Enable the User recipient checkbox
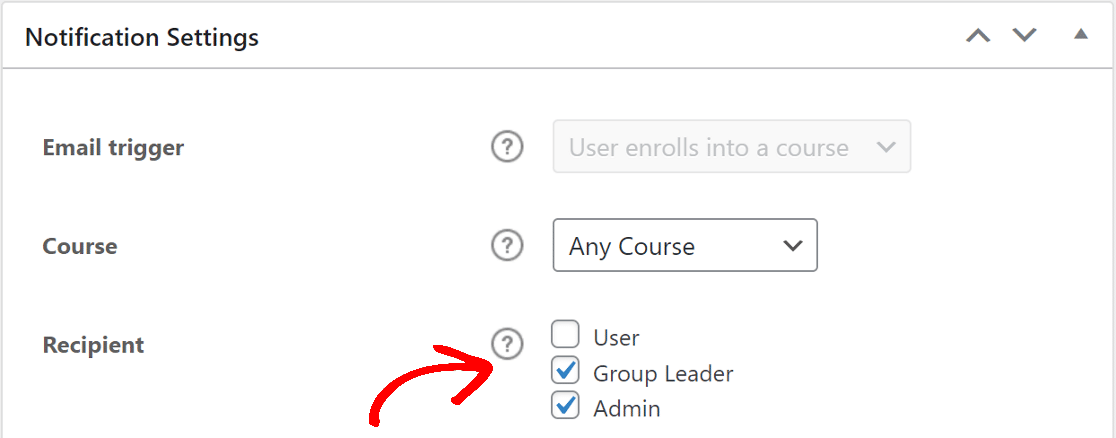This screenshot has height=438, width=1116. click(x=565, y=335)
